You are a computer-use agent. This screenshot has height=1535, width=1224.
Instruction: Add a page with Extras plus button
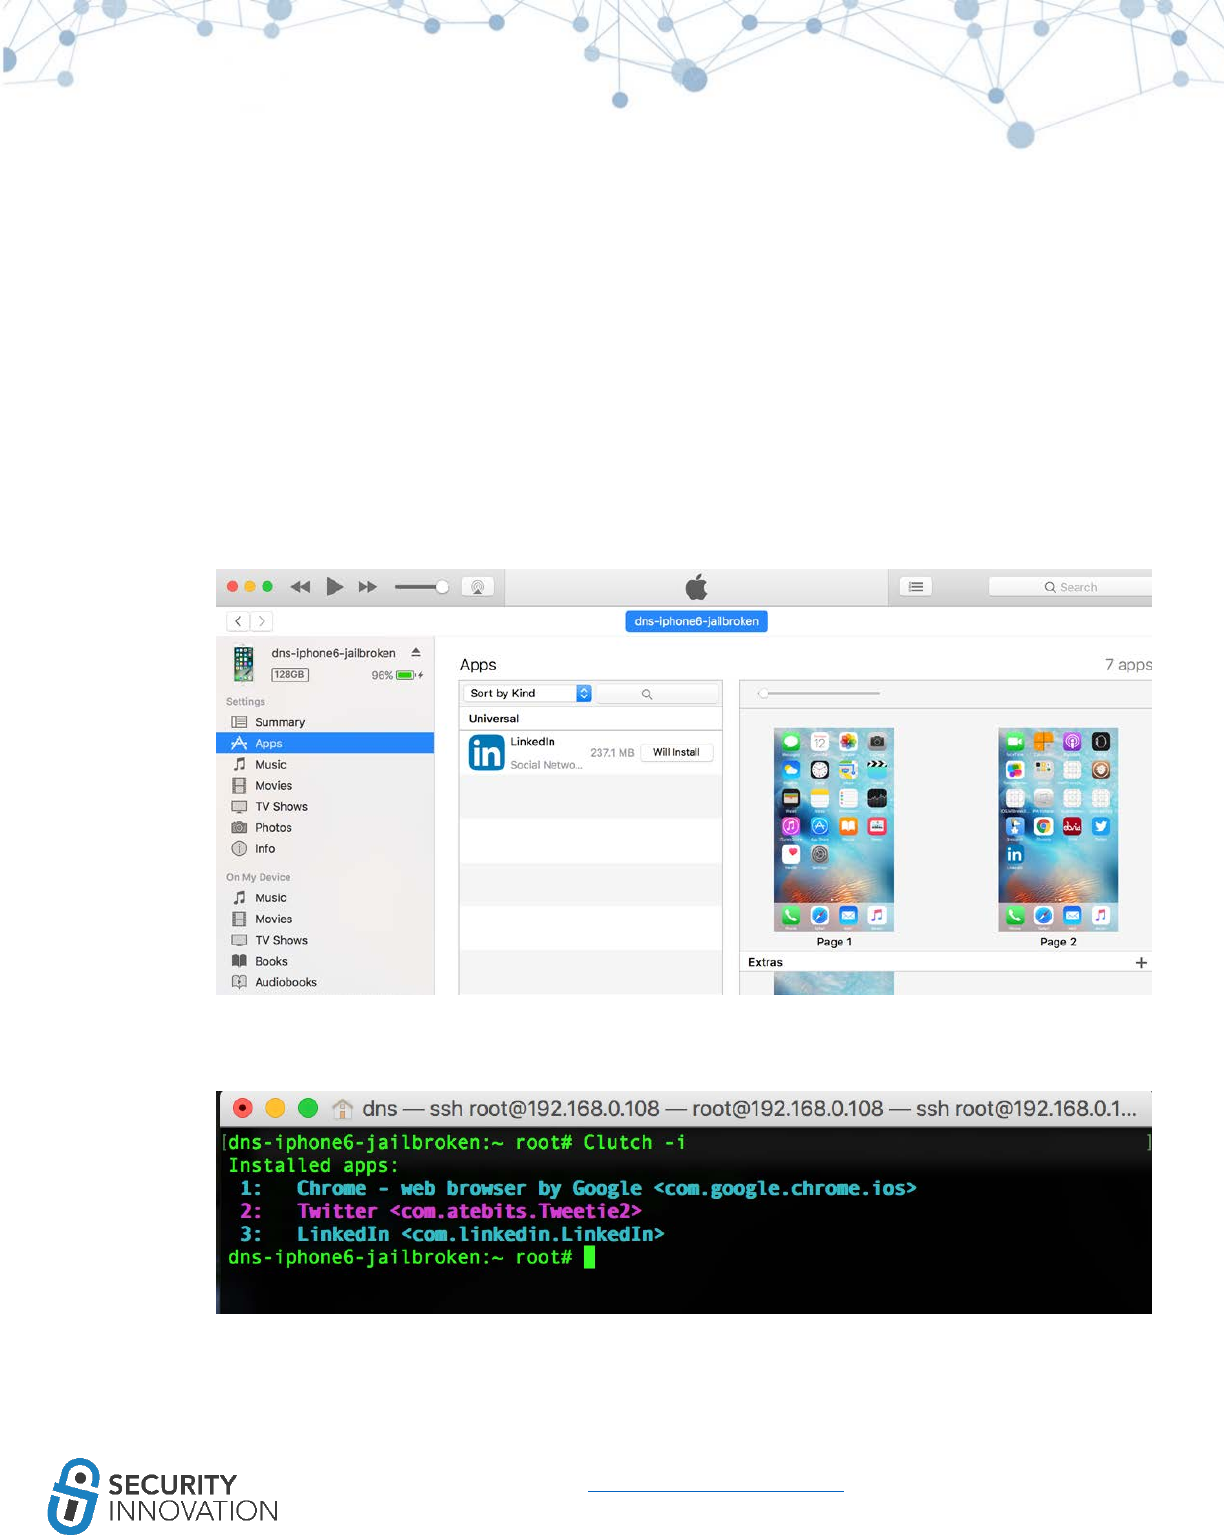[x=1141, y=962]
